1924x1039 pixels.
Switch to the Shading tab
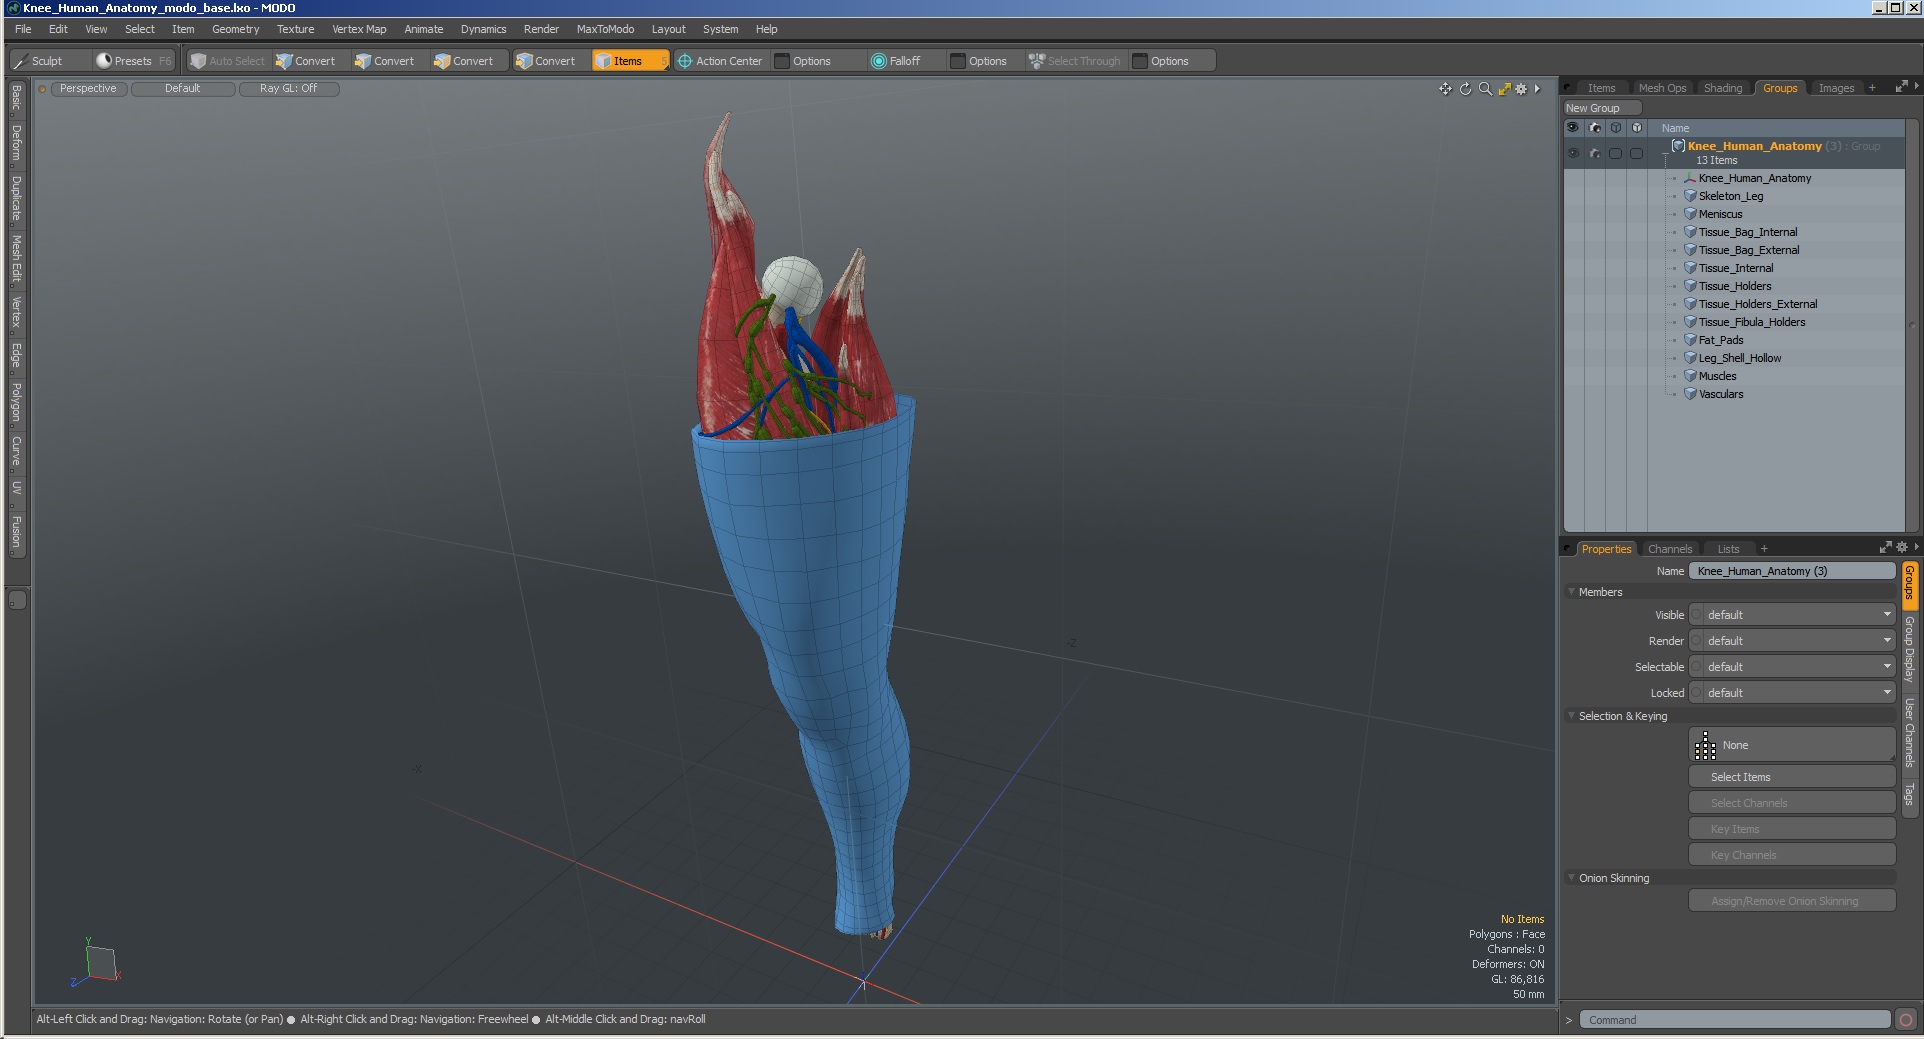click(1723, 88)
